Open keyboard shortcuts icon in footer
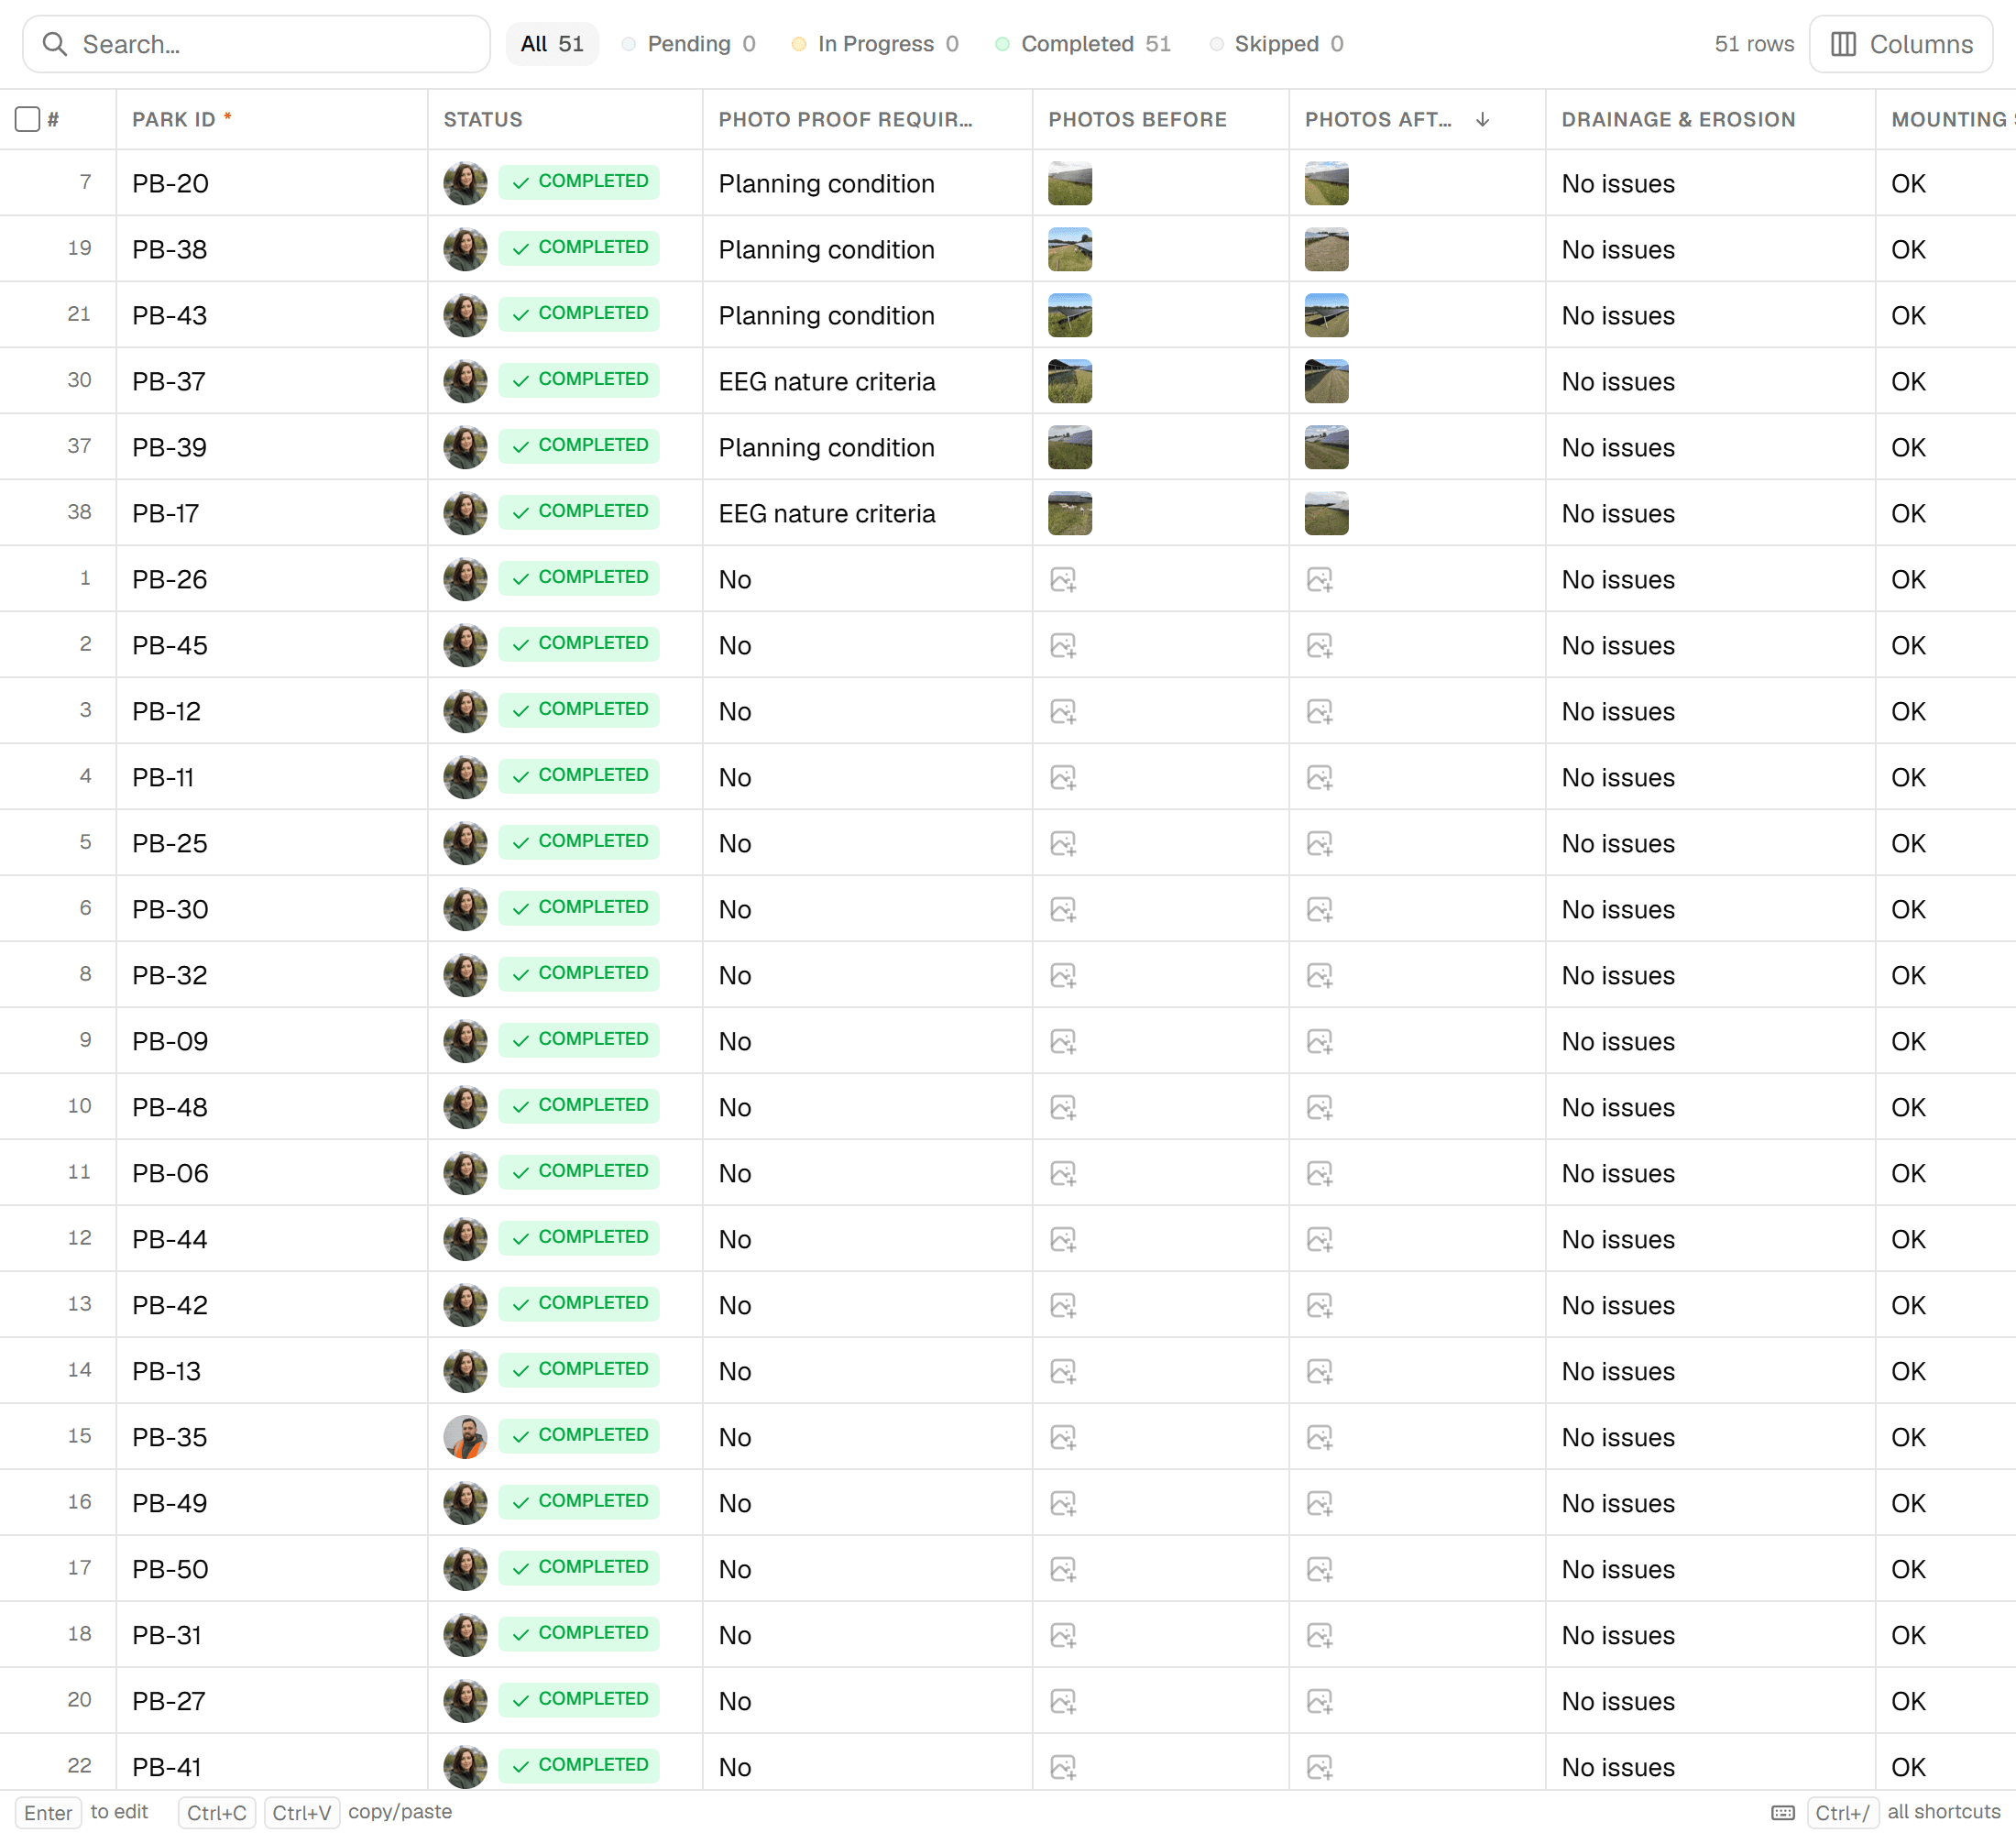The width and height of the screenshot is (2016, 1833). 1783,1812
